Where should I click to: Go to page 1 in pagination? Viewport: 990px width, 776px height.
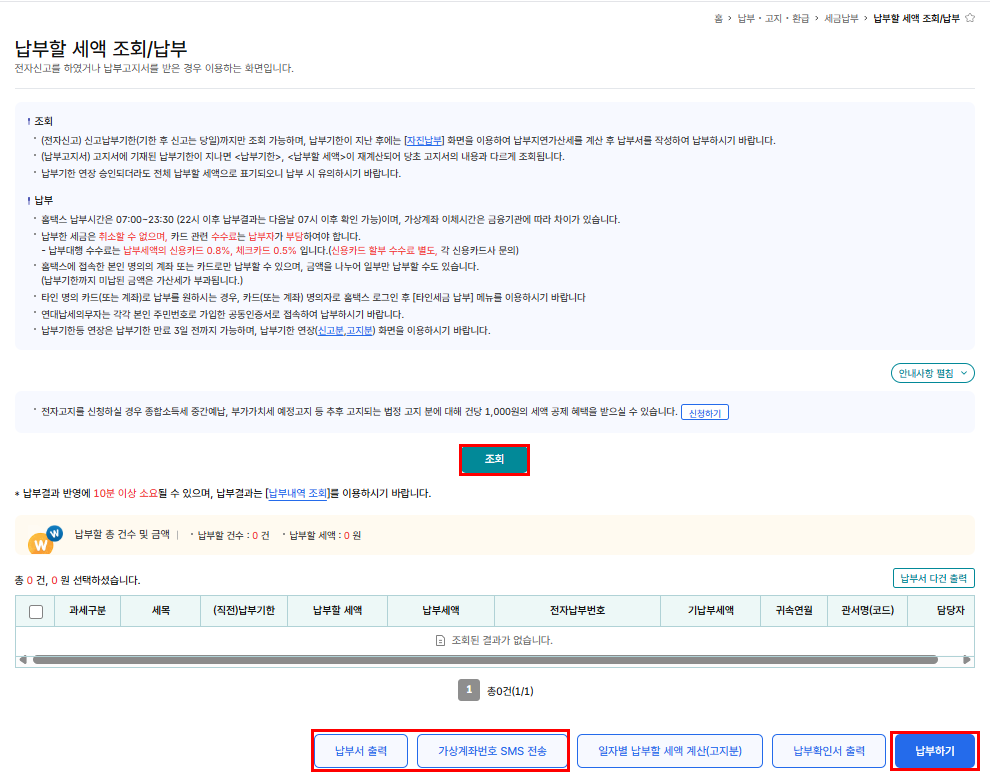click(x=468, y=690)
